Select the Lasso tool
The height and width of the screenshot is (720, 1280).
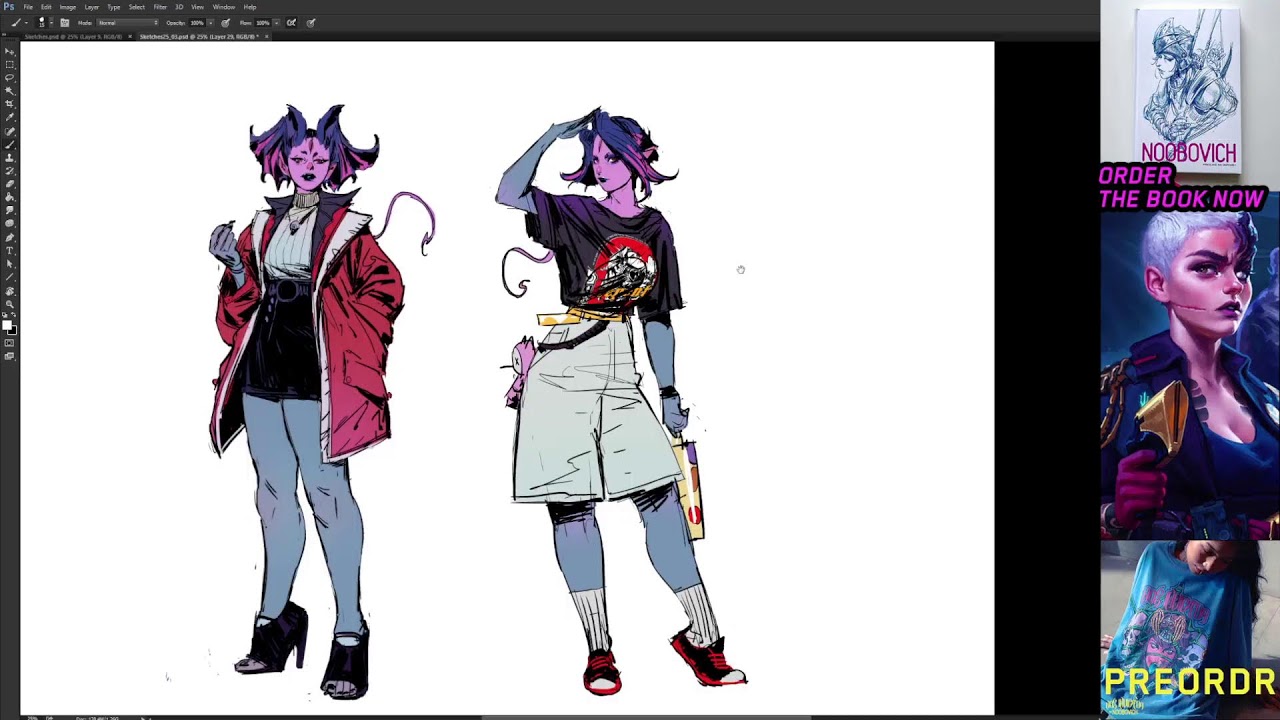tap(10, 78)
